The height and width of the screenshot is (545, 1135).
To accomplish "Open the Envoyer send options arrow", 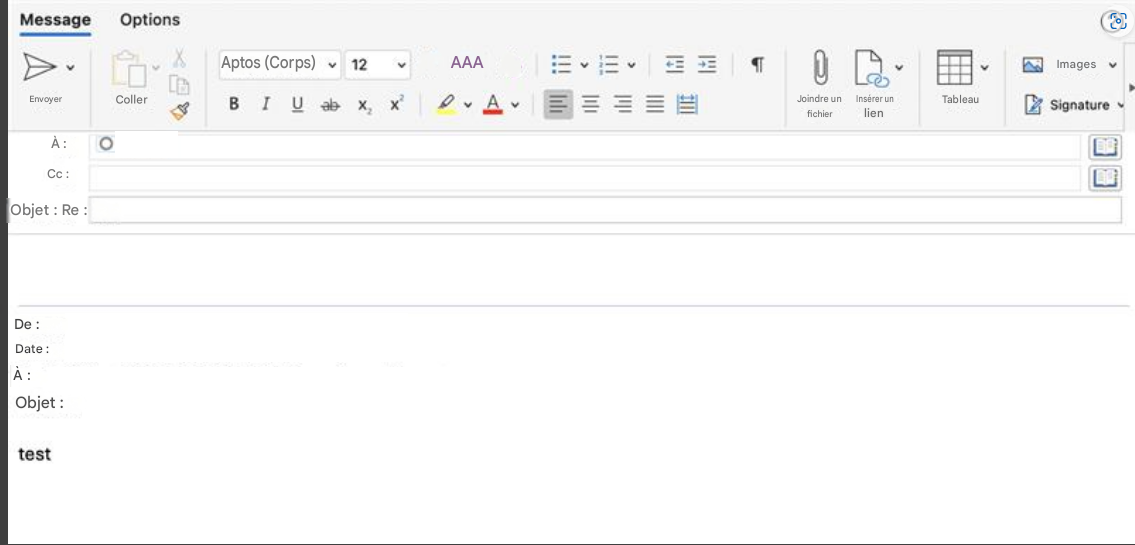I will click(70, 67).
